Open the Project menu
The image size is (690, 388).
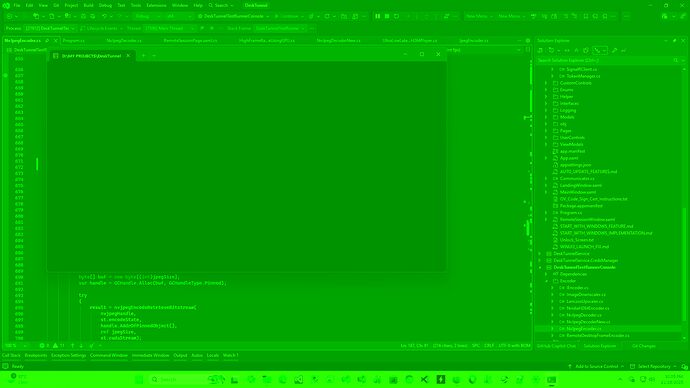pyautogui.click(x=71, y=5)
